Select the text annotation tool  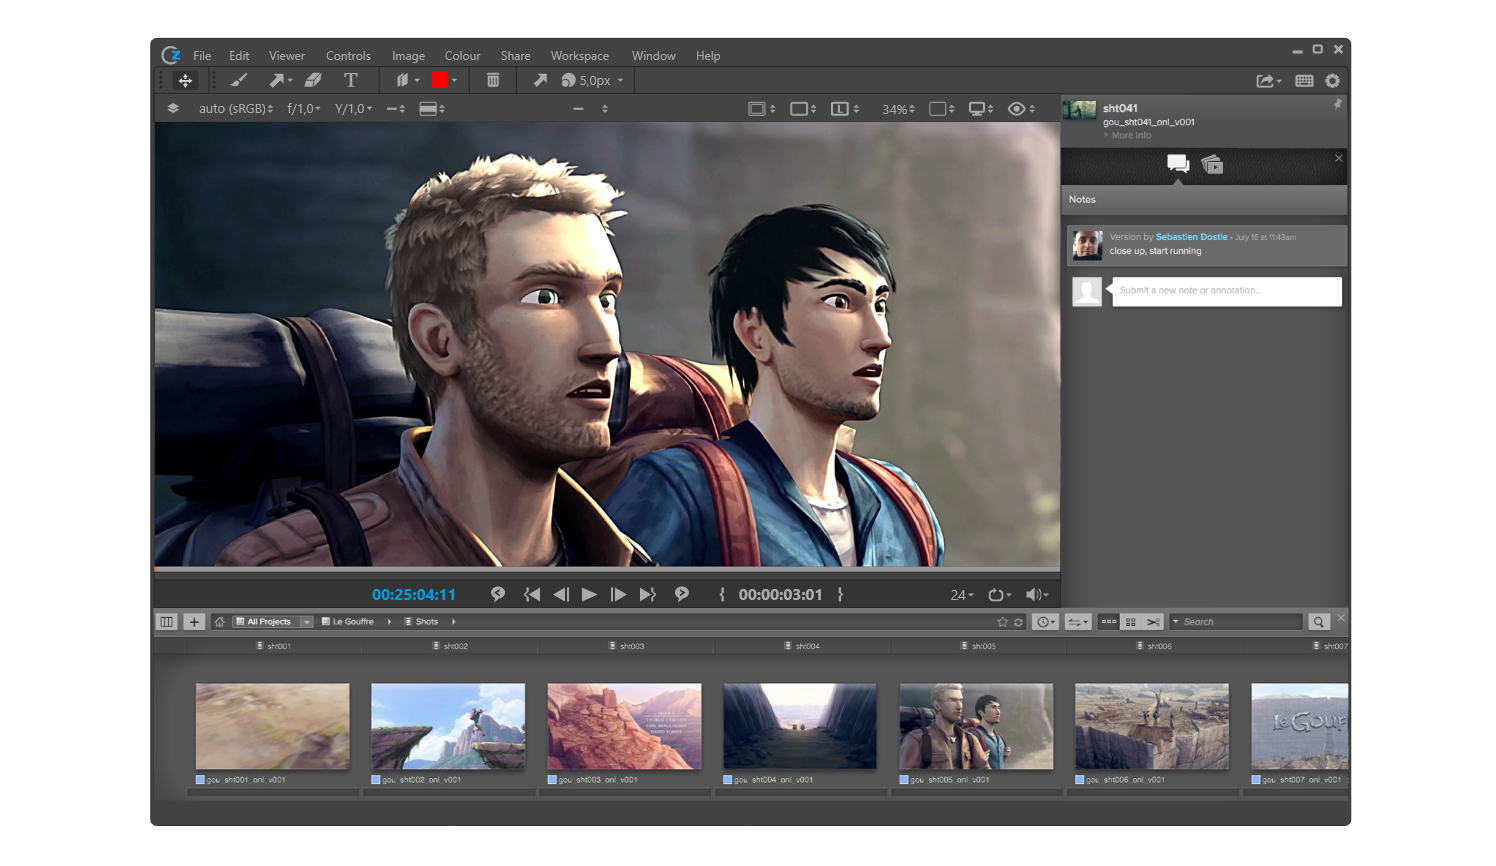[350, 80]
